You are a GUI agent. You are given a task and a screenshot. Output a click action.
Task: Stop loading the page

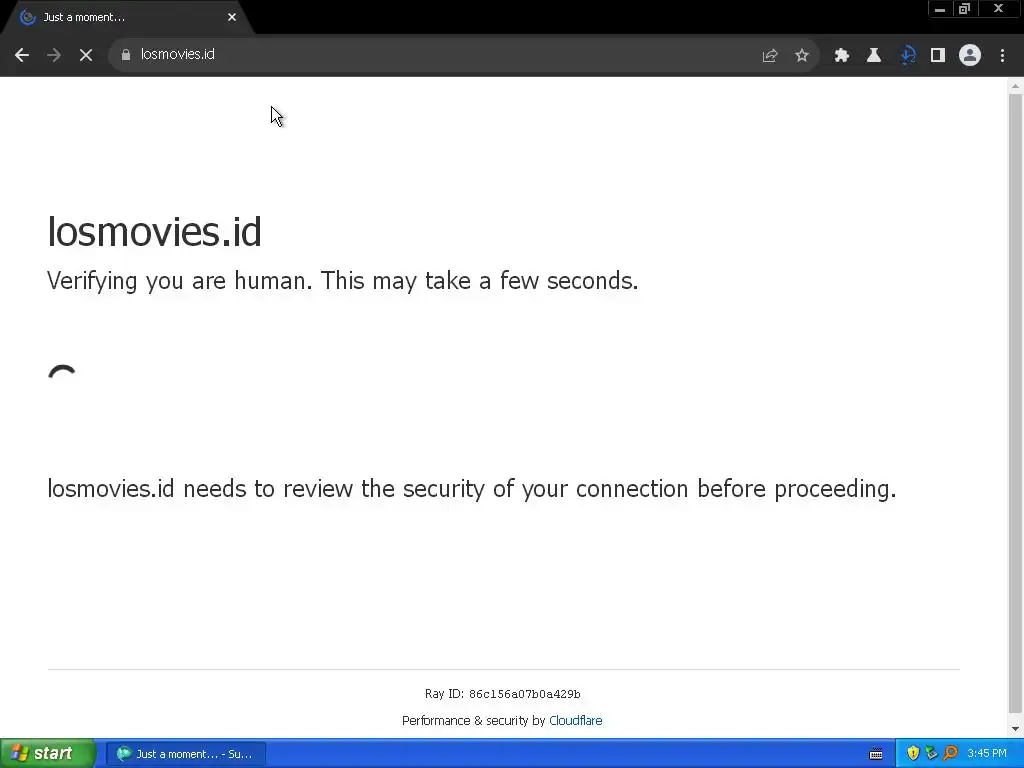pos(86,55)
